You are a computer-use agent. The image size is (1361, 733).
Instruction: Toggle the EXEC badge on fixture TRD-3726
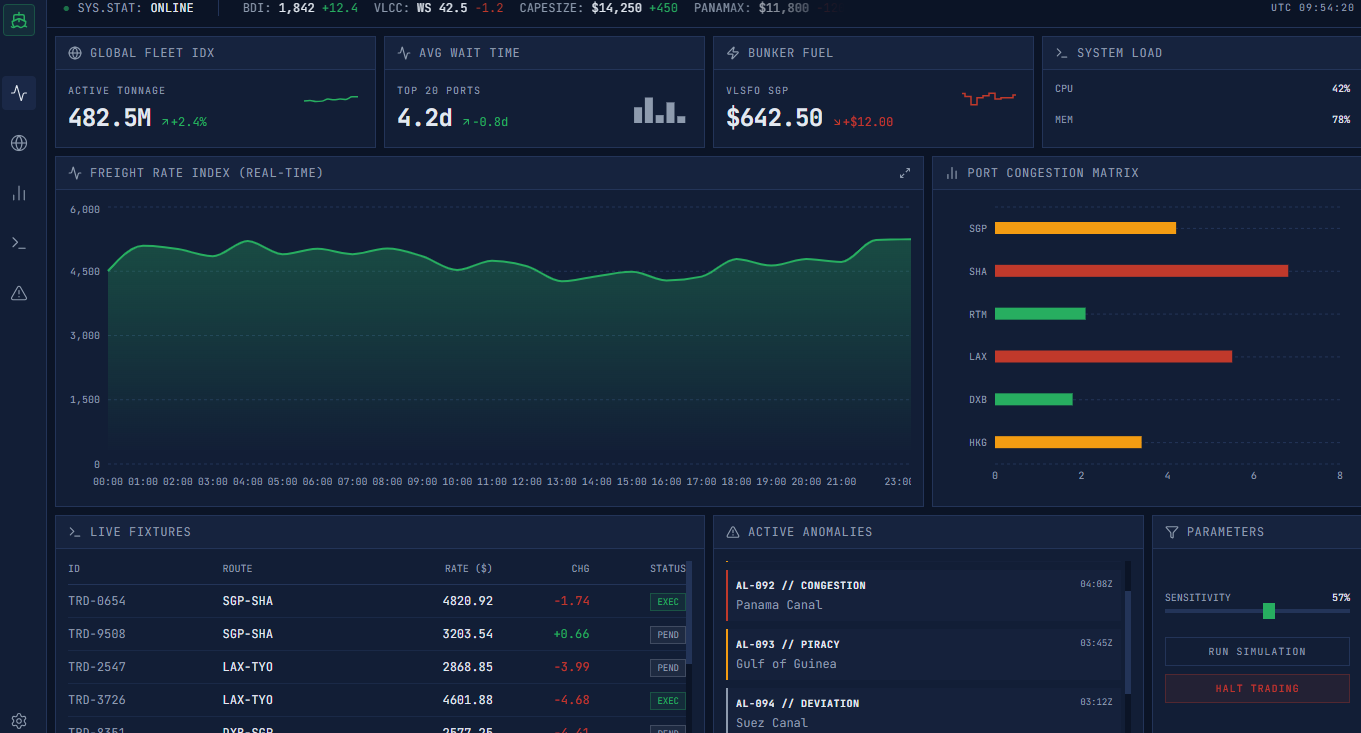[667, 700]
